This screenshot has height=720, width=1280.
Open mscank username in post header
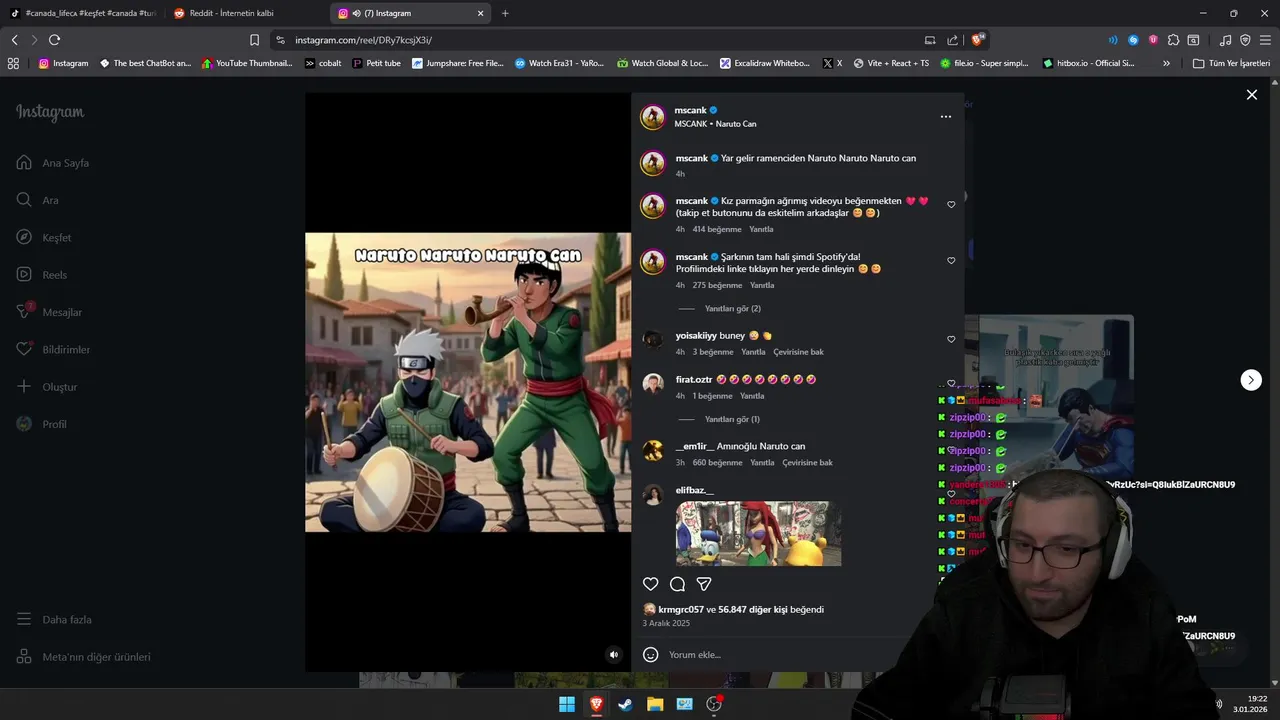tap(690, 110)
